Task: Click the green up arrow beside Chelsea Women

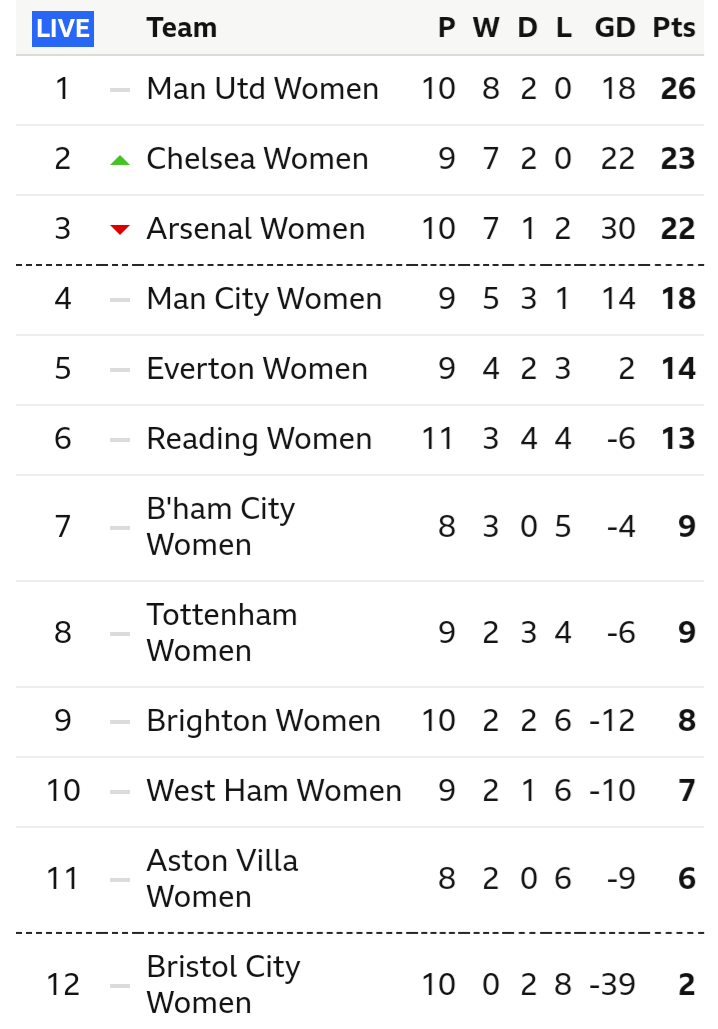Action: pos(120,160)
